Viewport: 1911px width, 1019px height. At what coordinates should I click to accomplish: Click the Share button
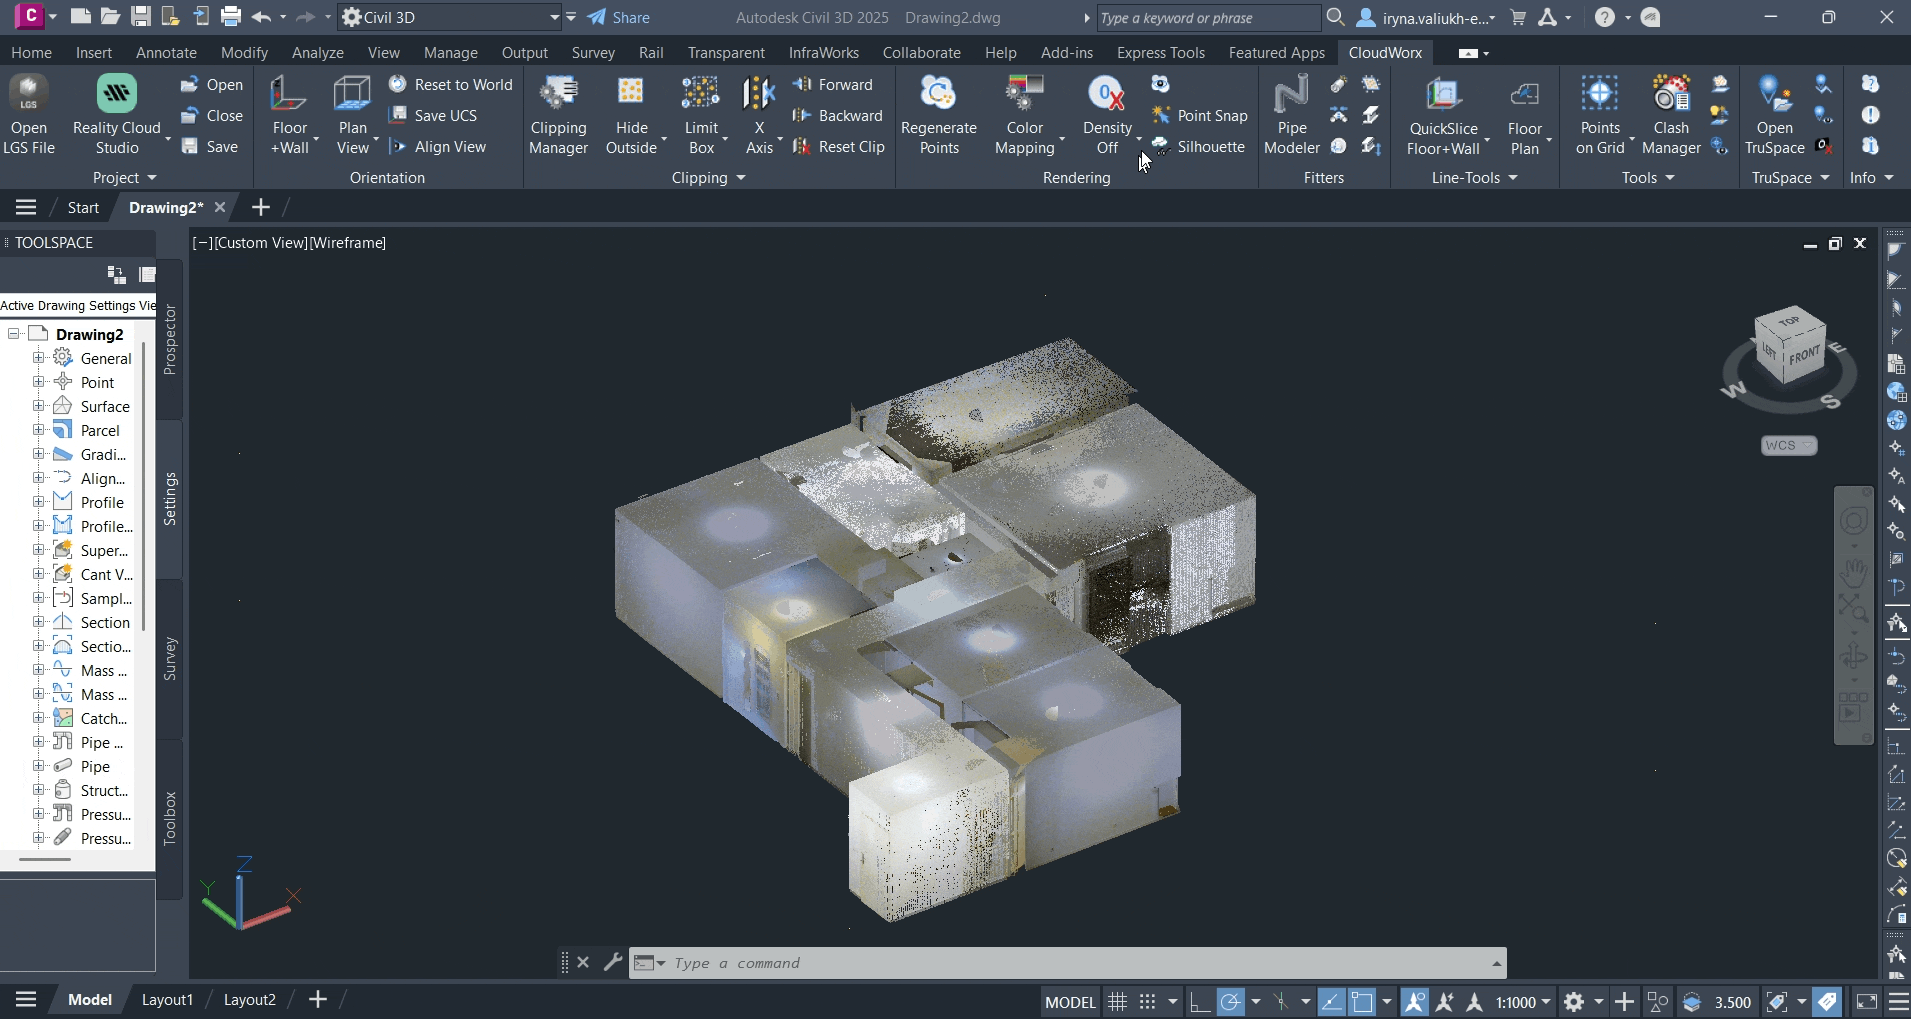tap(619, 17)
